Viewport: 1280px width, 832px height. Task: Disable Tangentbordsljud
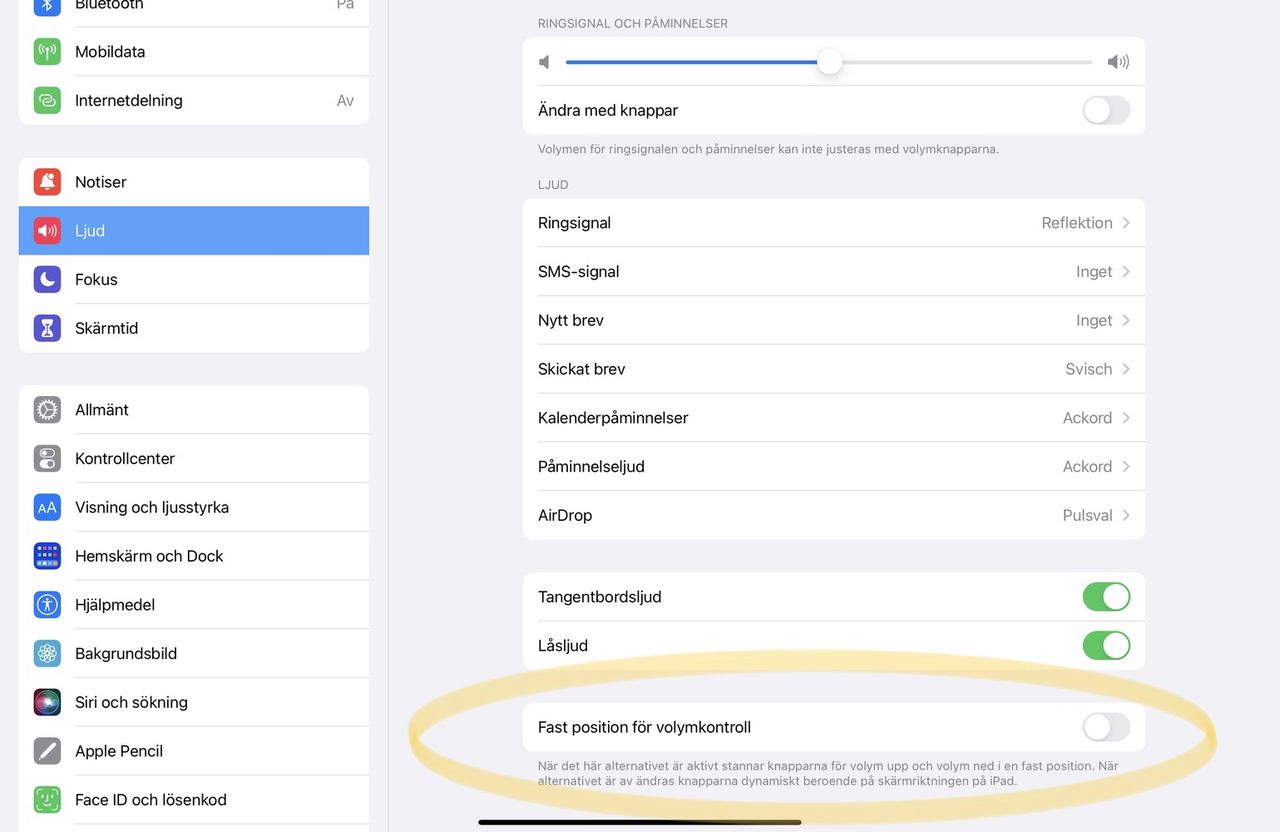(x=1105, y=596)
